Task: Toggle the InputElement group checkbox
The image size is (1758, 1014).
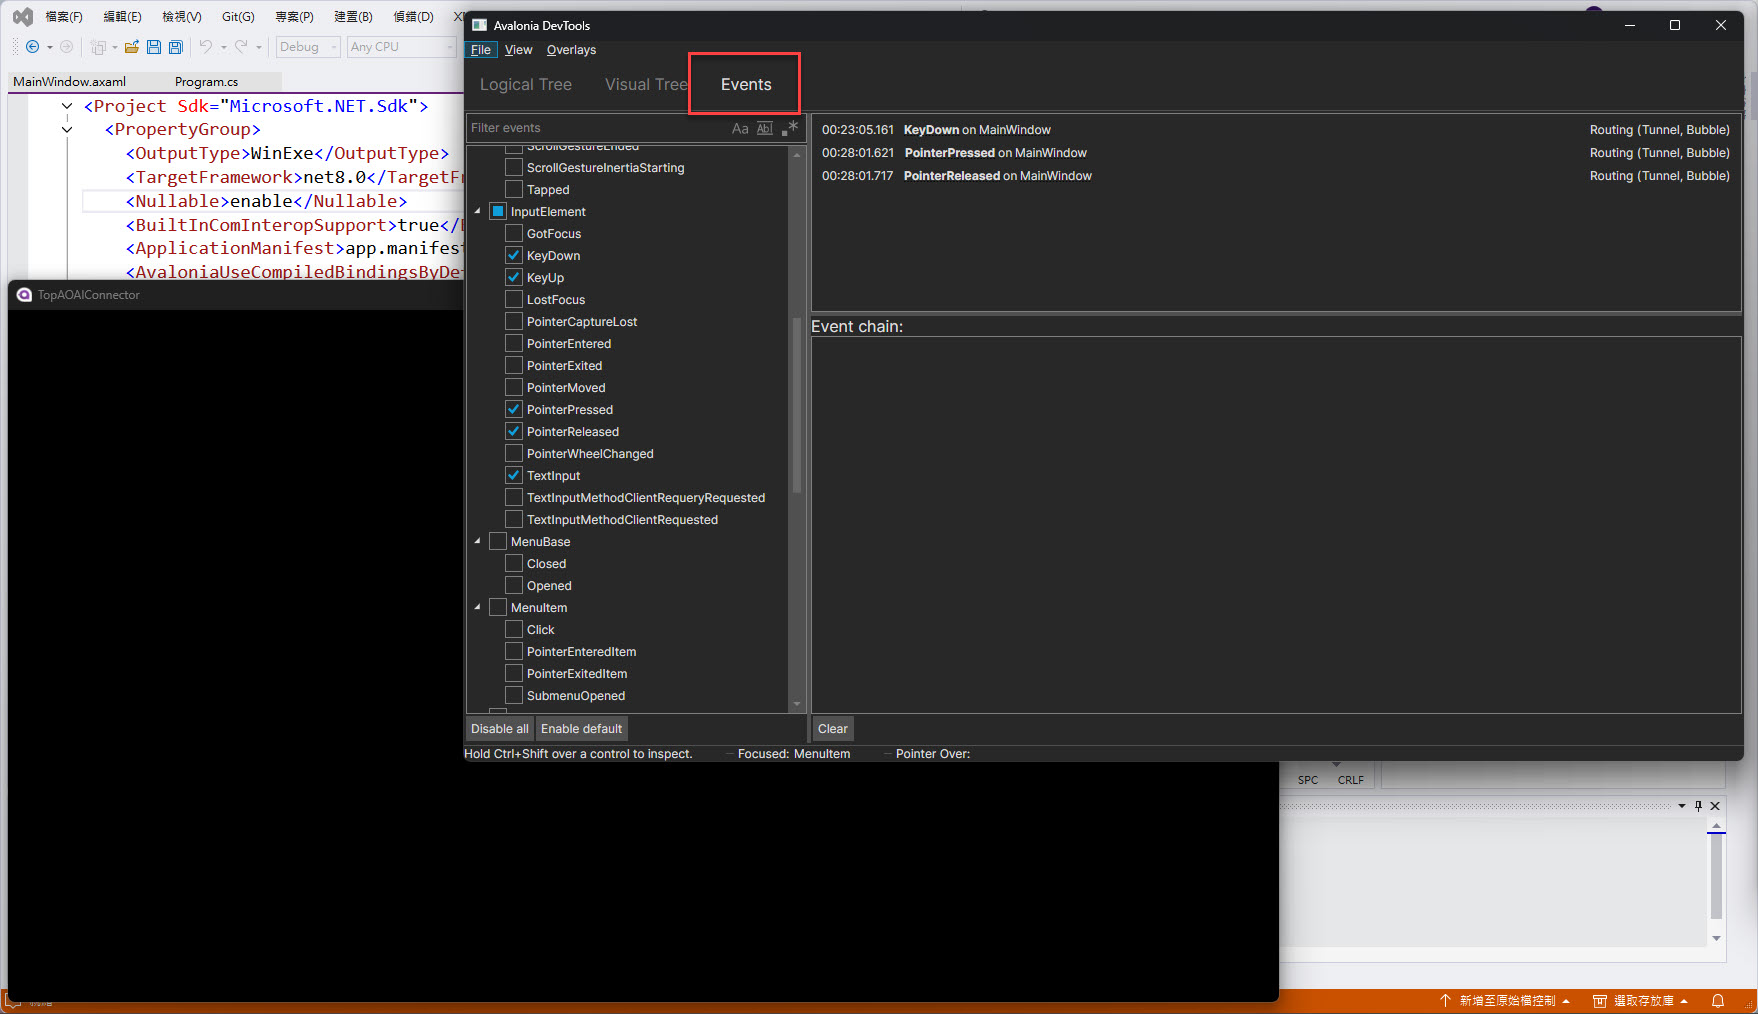Action: pyautogui.click(x=498, y=211)
